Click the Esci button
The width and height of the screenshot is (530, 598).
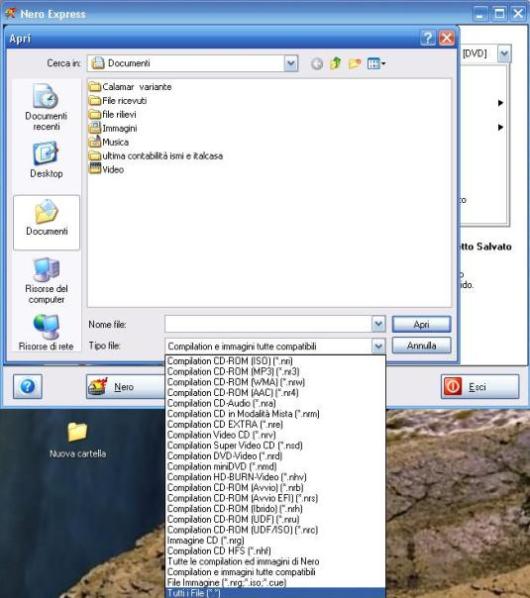[x=480, y=387]
